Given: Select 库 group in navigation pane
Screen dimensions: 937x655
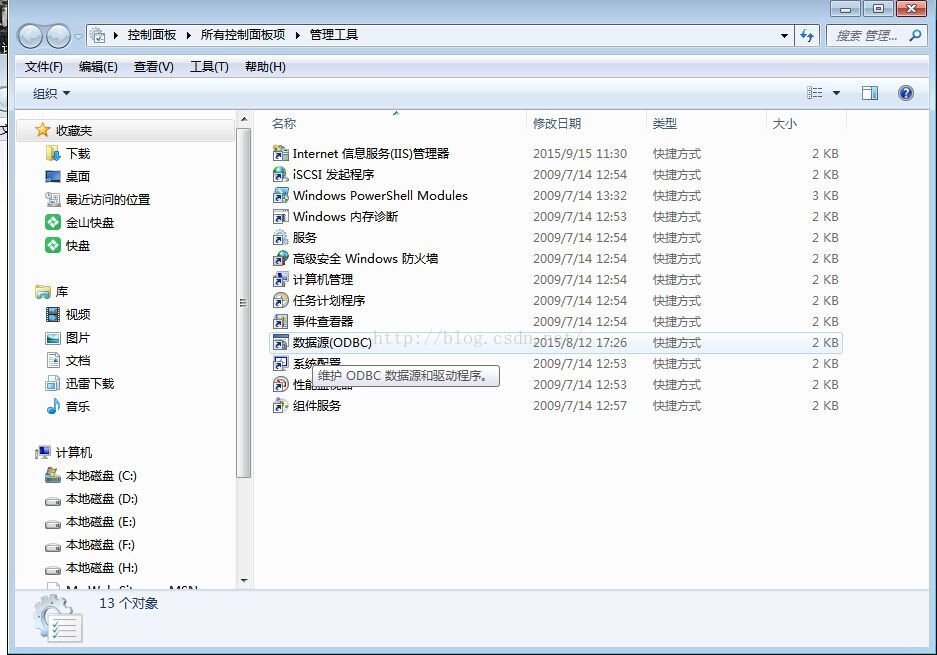Looking at the screenshot, I should point(53,292).
